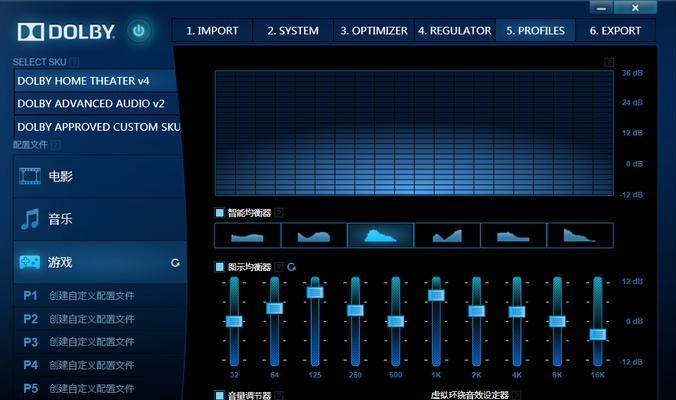Choose the second intelligent equalizer preset curve

coord(314,235)
